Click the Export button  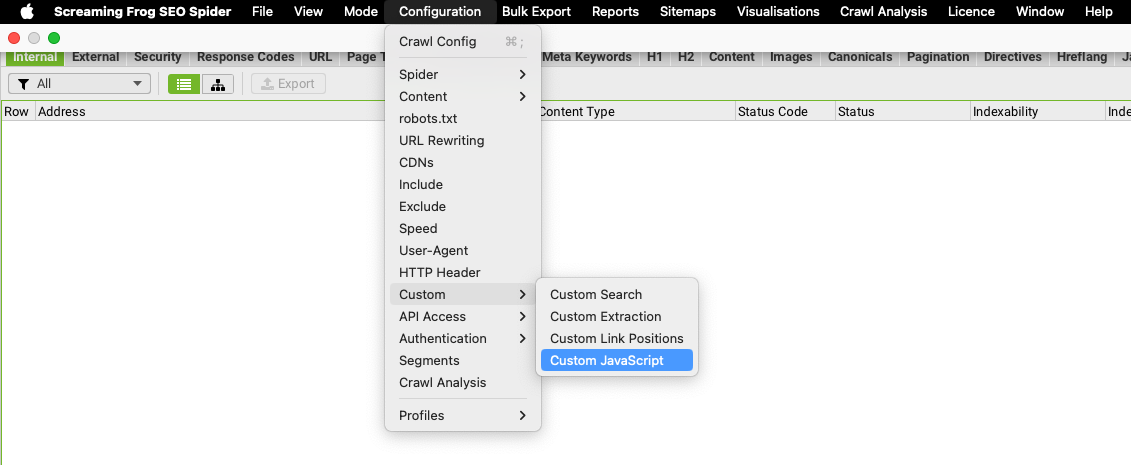(x=289, y=84)
